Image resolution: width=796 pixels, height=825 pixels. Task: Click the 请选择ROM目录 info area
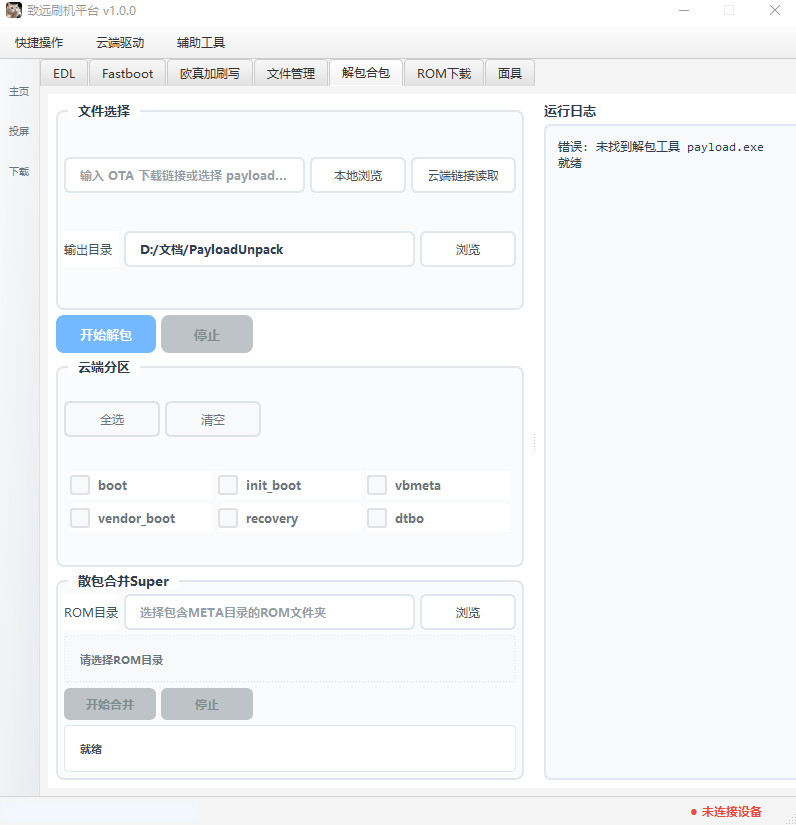click(x=290, y=659)
